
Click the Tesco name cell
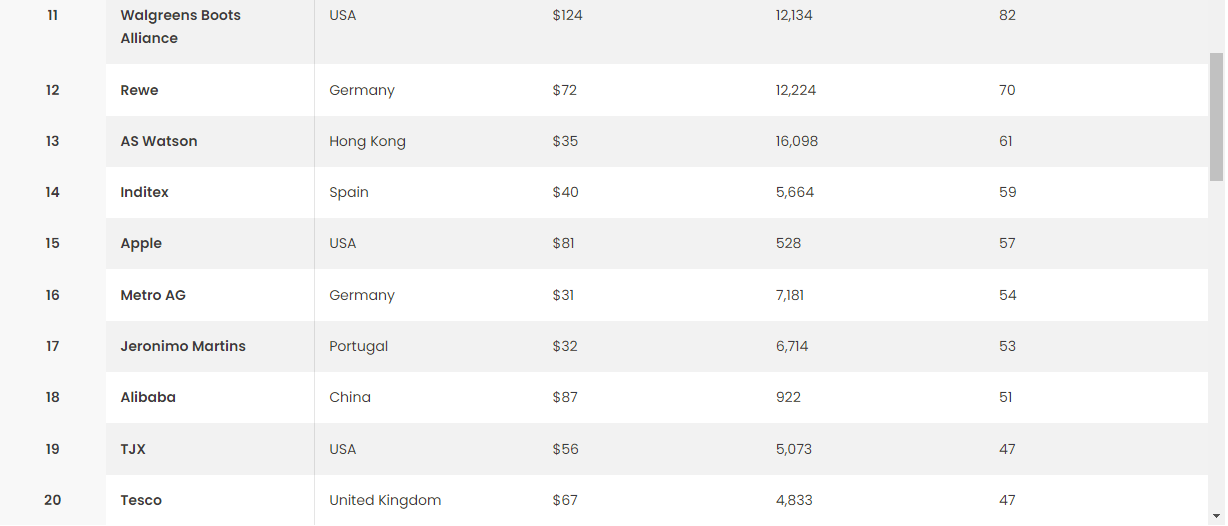141,500
